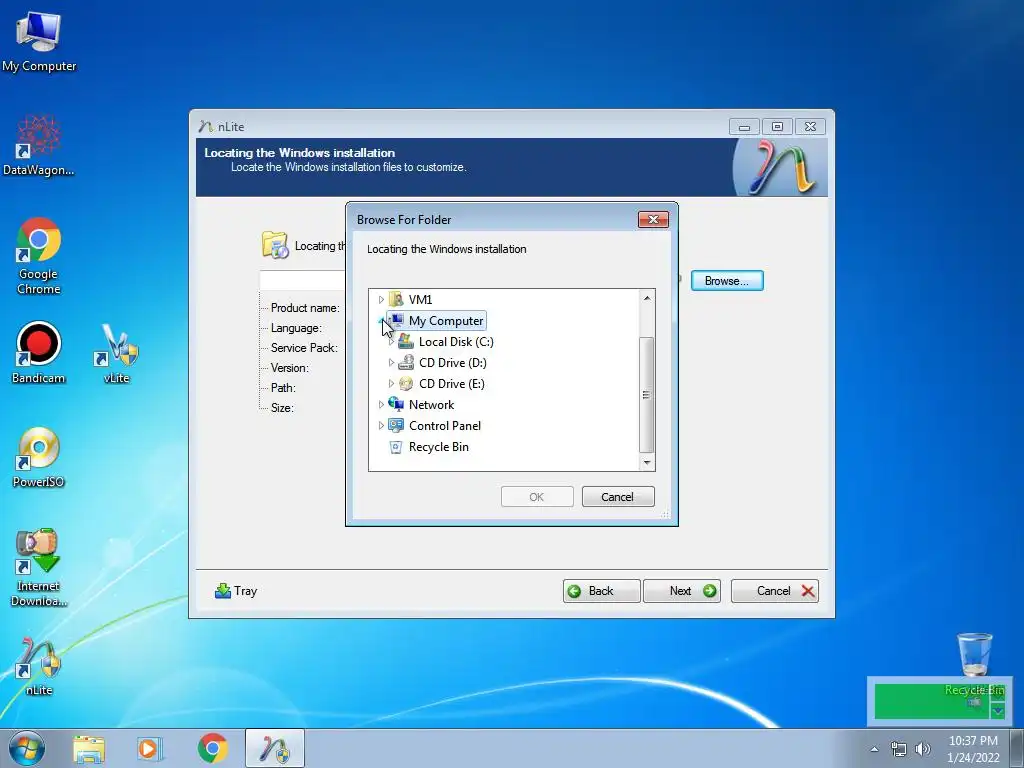
Task: Select Network in folder tree
Action: (x=431, y=405)
